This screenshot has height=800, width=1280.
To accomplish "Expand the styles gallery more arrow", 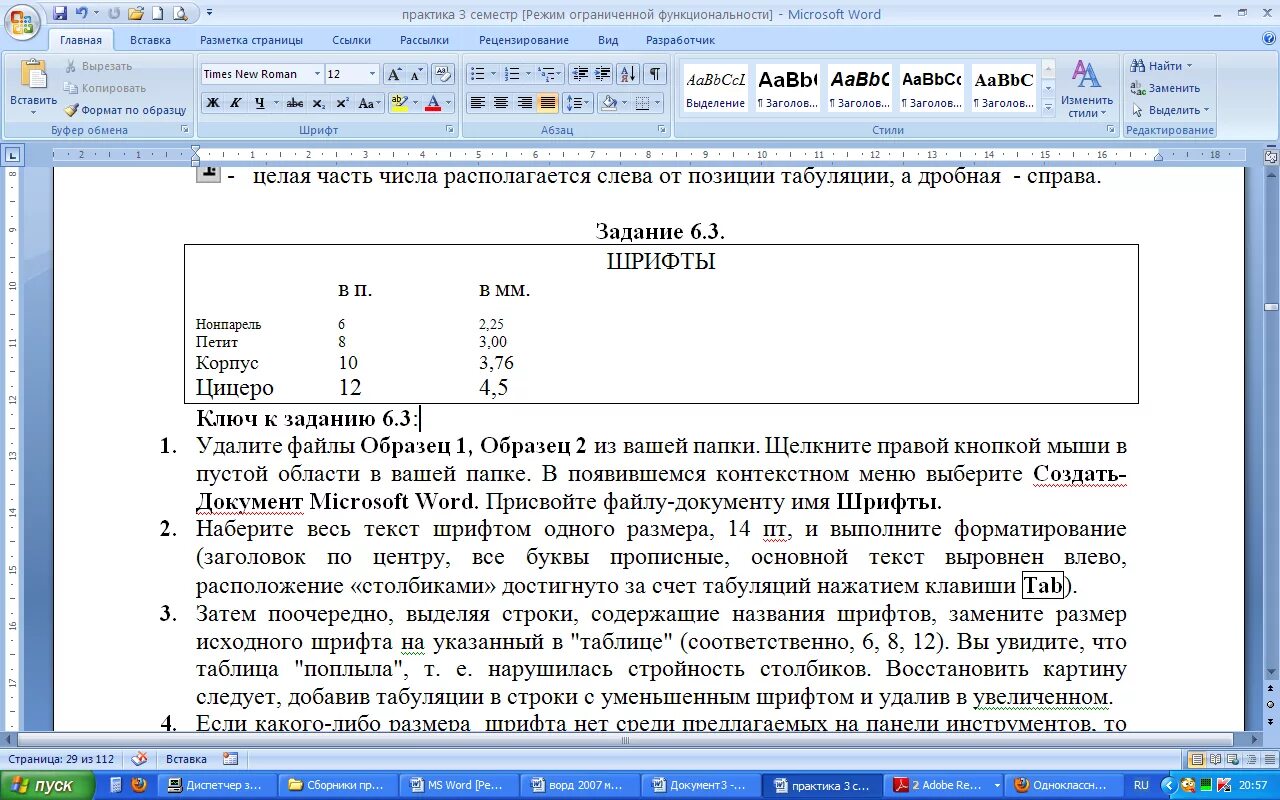I will point(1048,106).
